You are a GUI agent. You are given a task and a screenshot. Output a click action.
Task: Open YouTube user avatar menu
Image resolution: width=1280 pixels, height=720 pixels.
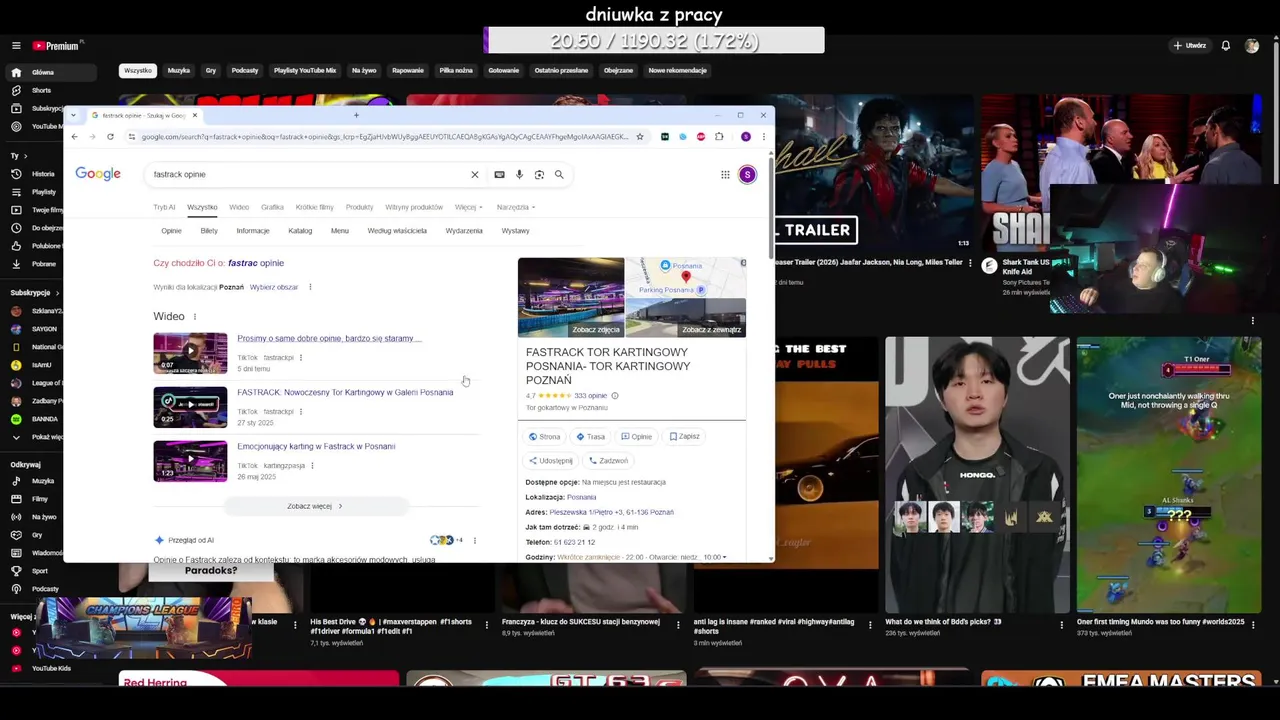click(x=1252, y=46)
